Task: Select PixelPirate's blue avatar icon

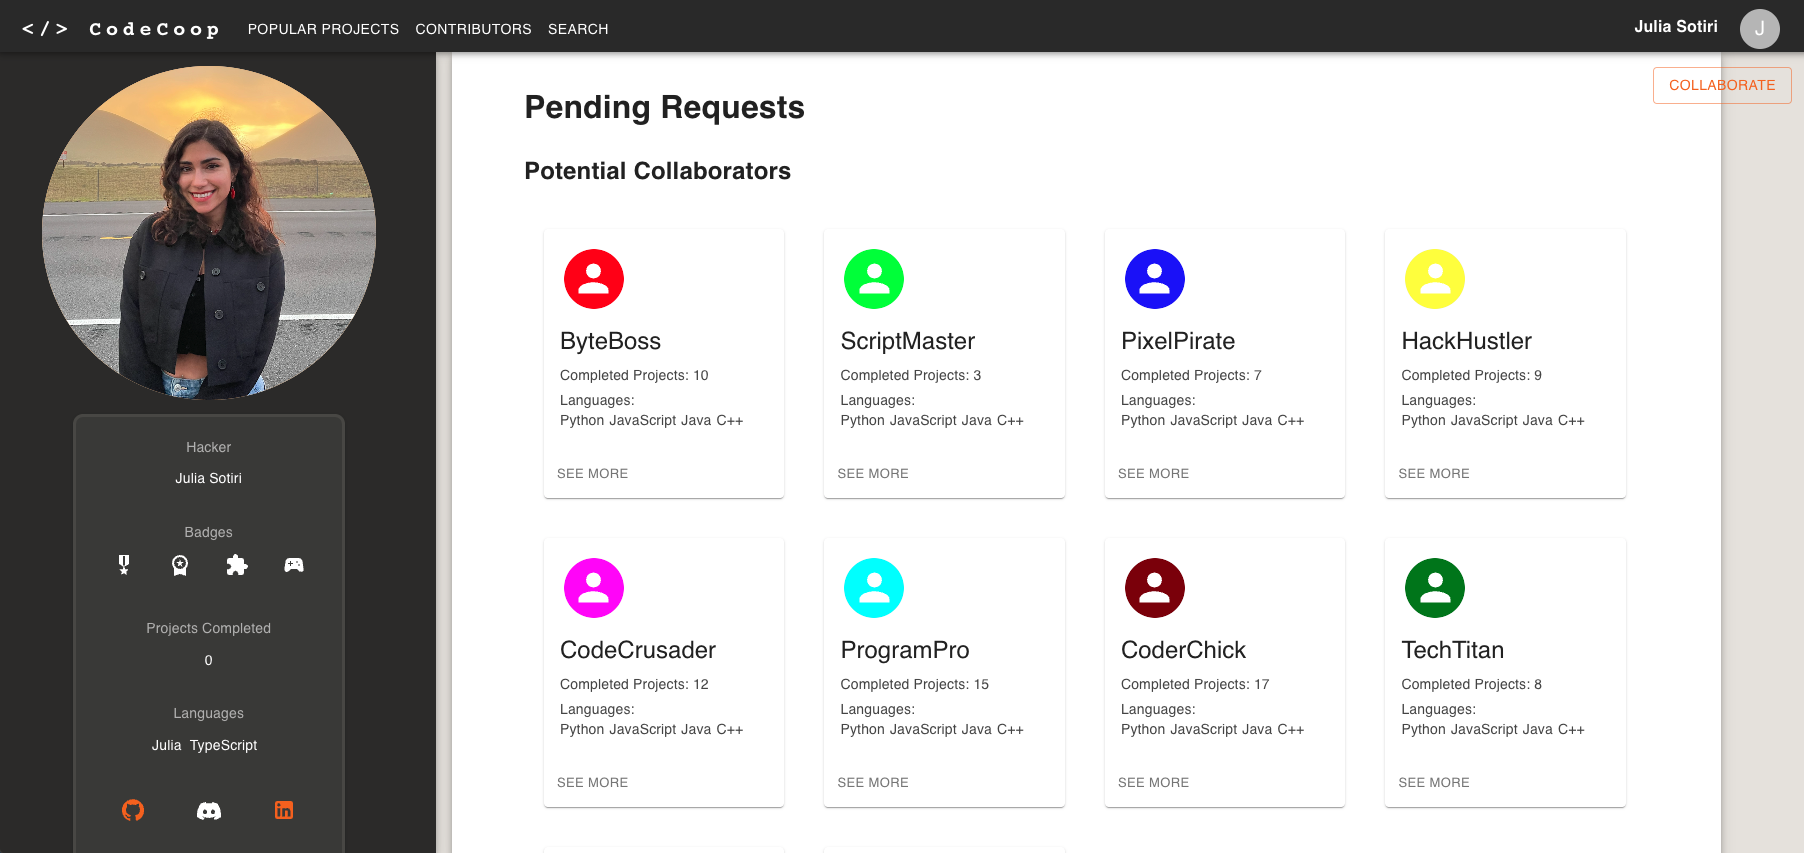Action: pyautogui.click(x=1154, y=278)
